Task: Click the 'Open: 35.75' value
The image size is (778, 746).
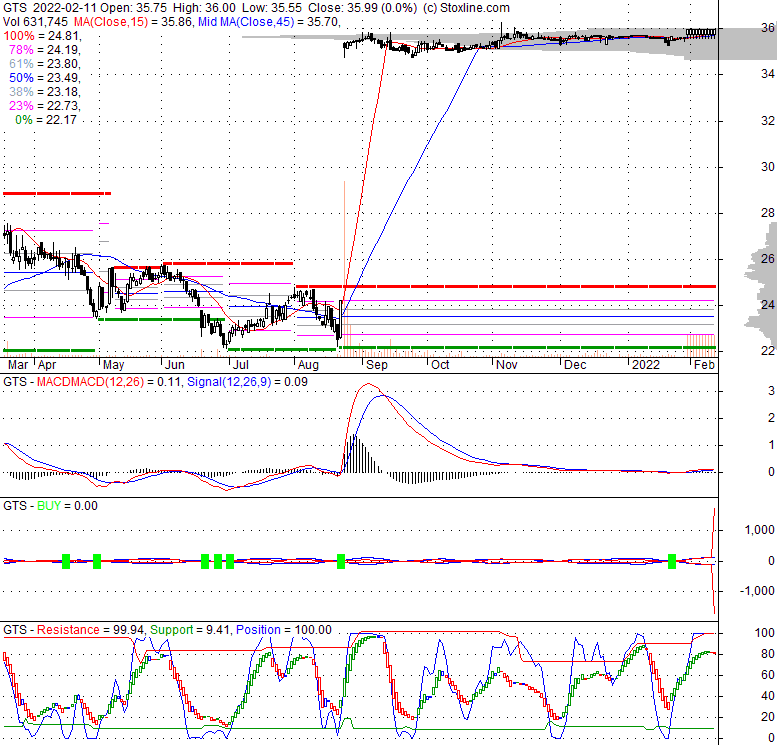Action: [x=134, y=8]
